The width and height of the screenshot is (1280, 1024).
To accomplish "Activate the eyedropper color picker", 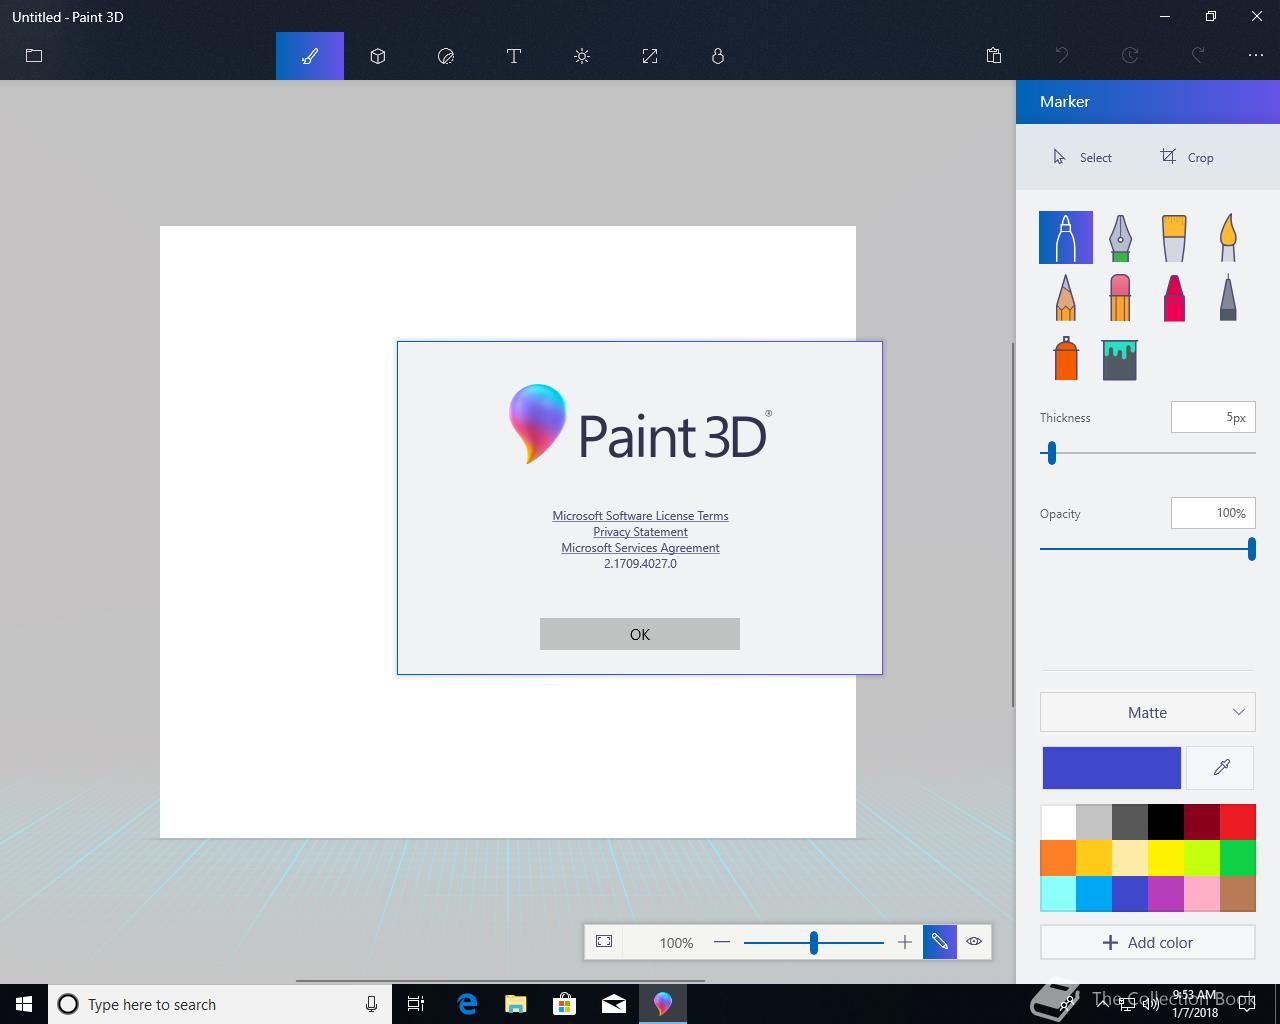I will [1221, 768].
